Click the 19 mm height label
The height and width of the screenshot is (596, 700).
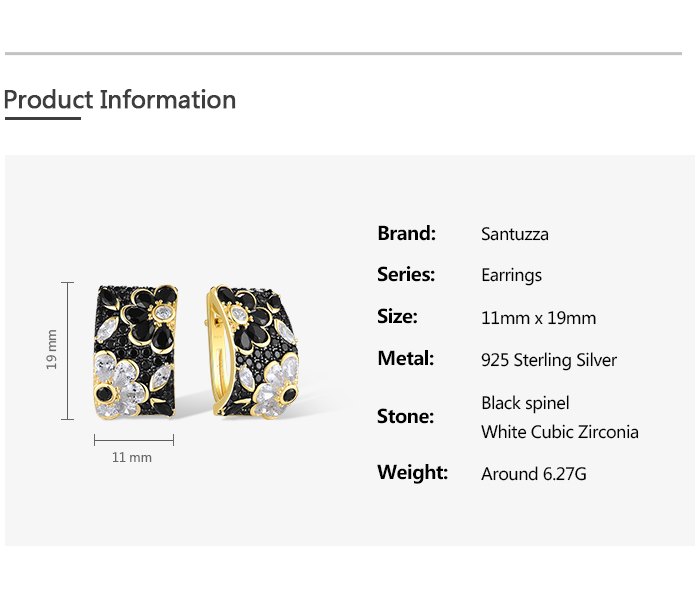pyautogui.click(x=52, y=350)
